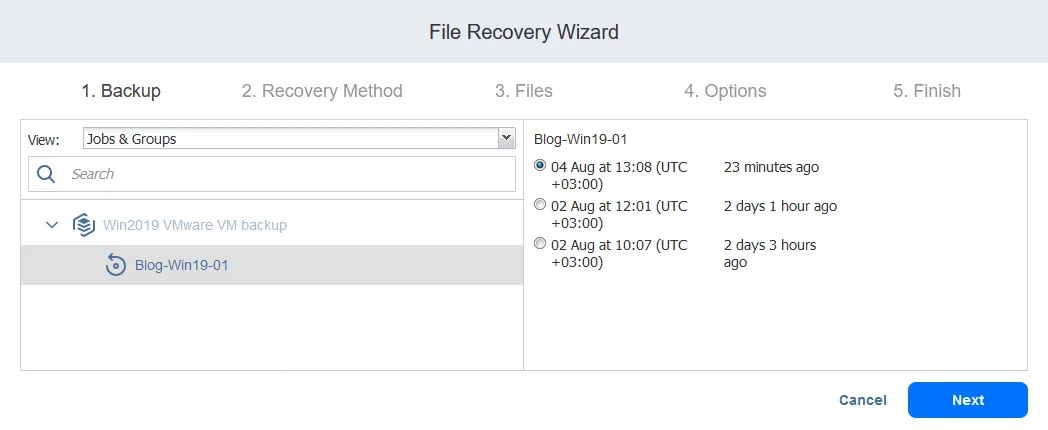Click the Win2019 VMware VM backup job icon
The image size is (1048, 430).
point(84,225)
